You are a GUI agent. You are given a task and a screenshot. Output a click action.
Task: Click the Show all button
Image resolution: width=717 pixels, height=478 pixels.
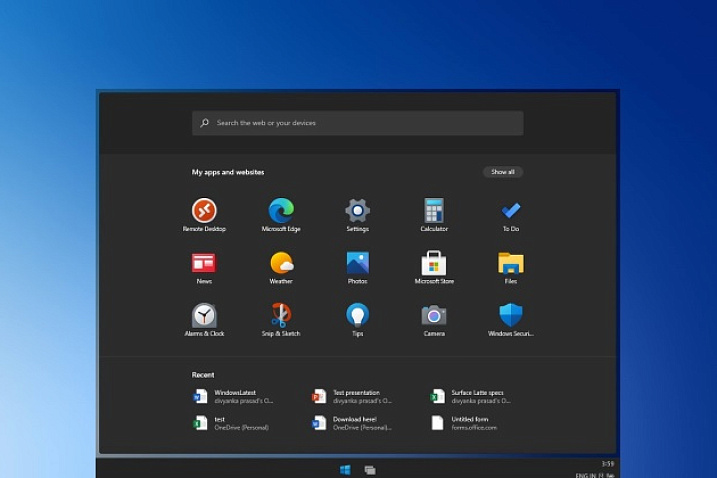pyautogui.click(x=503, y=172)
